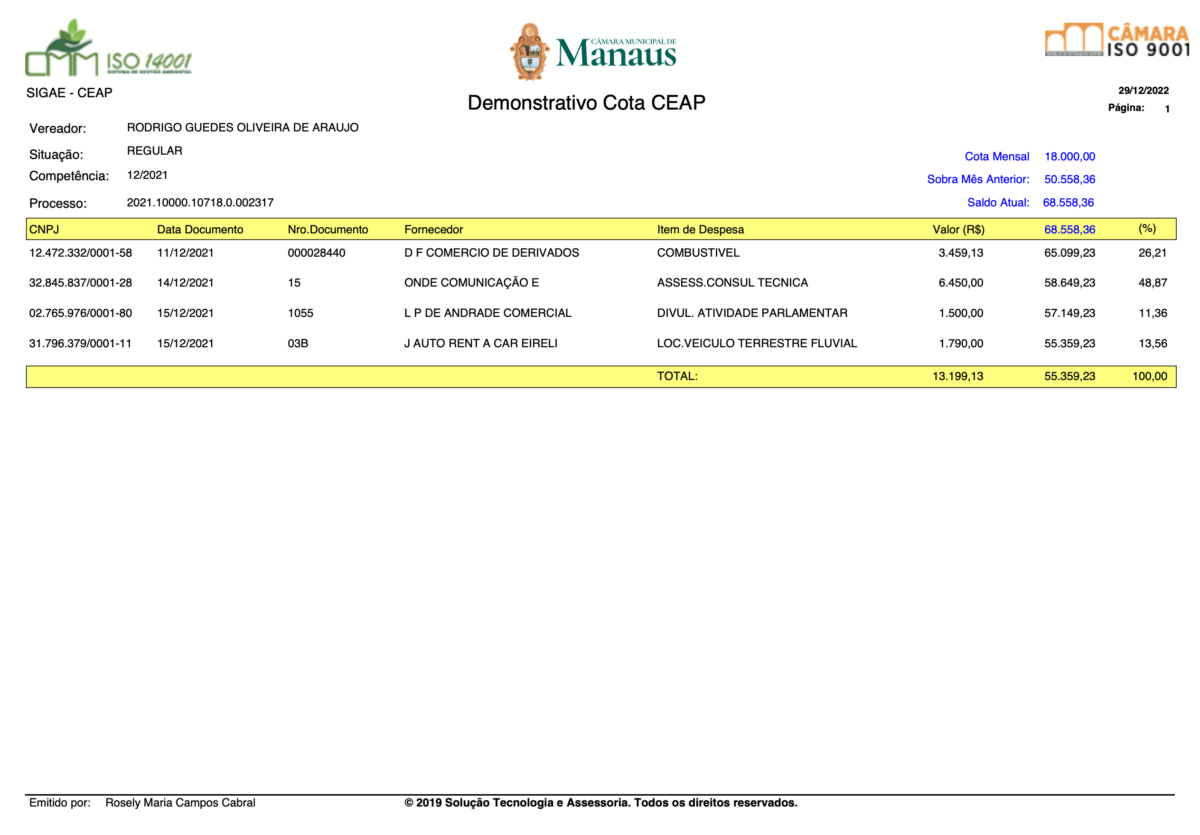The image size is (1200, 835).
Task: Select the report date 29/12/2022
Action: click(x=1143, y=90)
